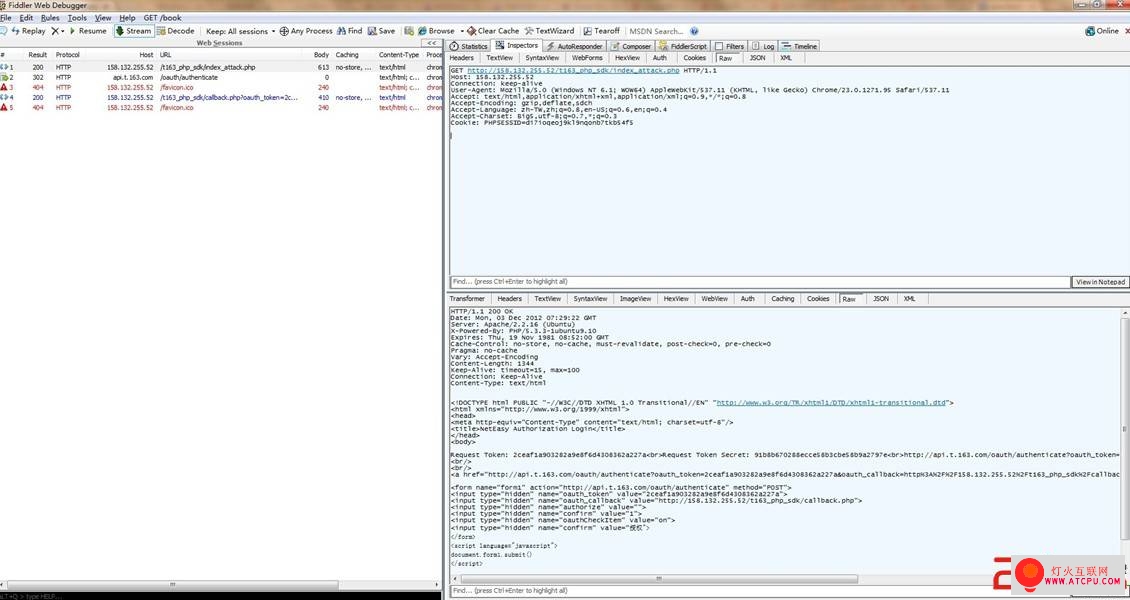The image size is (1130, 600).
Task: Select session 4 callback.php row
Action: point(221,97)
